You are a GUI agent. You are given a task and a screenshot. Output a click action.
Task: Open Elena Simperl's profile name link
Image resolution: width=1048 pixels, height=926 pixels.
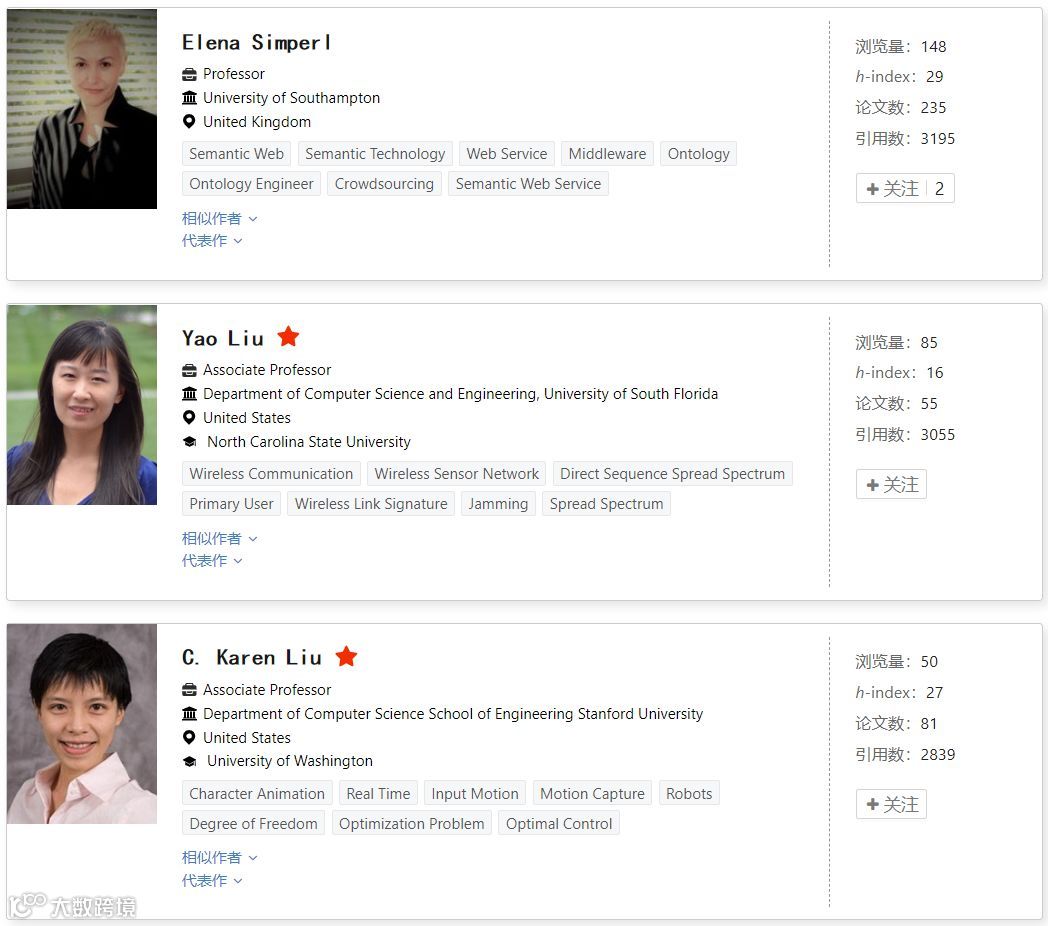coord(256,42)
